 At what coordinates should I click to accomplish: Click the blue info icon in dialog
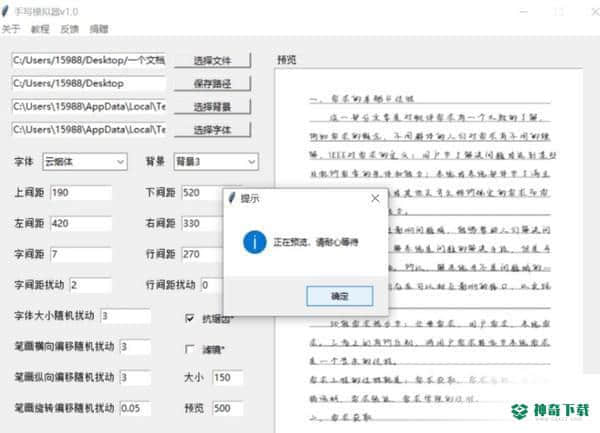(255, 242)
